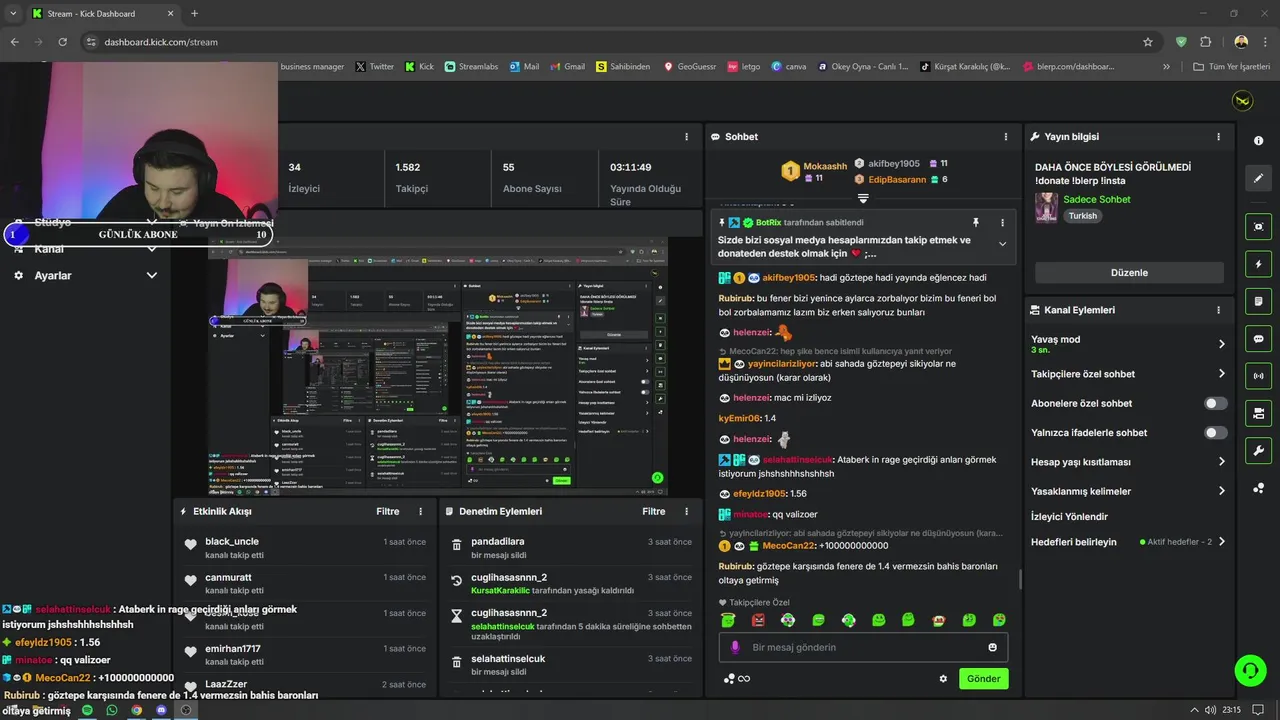
Task: Unpin the BotRix pinned message
Action: 976,222
